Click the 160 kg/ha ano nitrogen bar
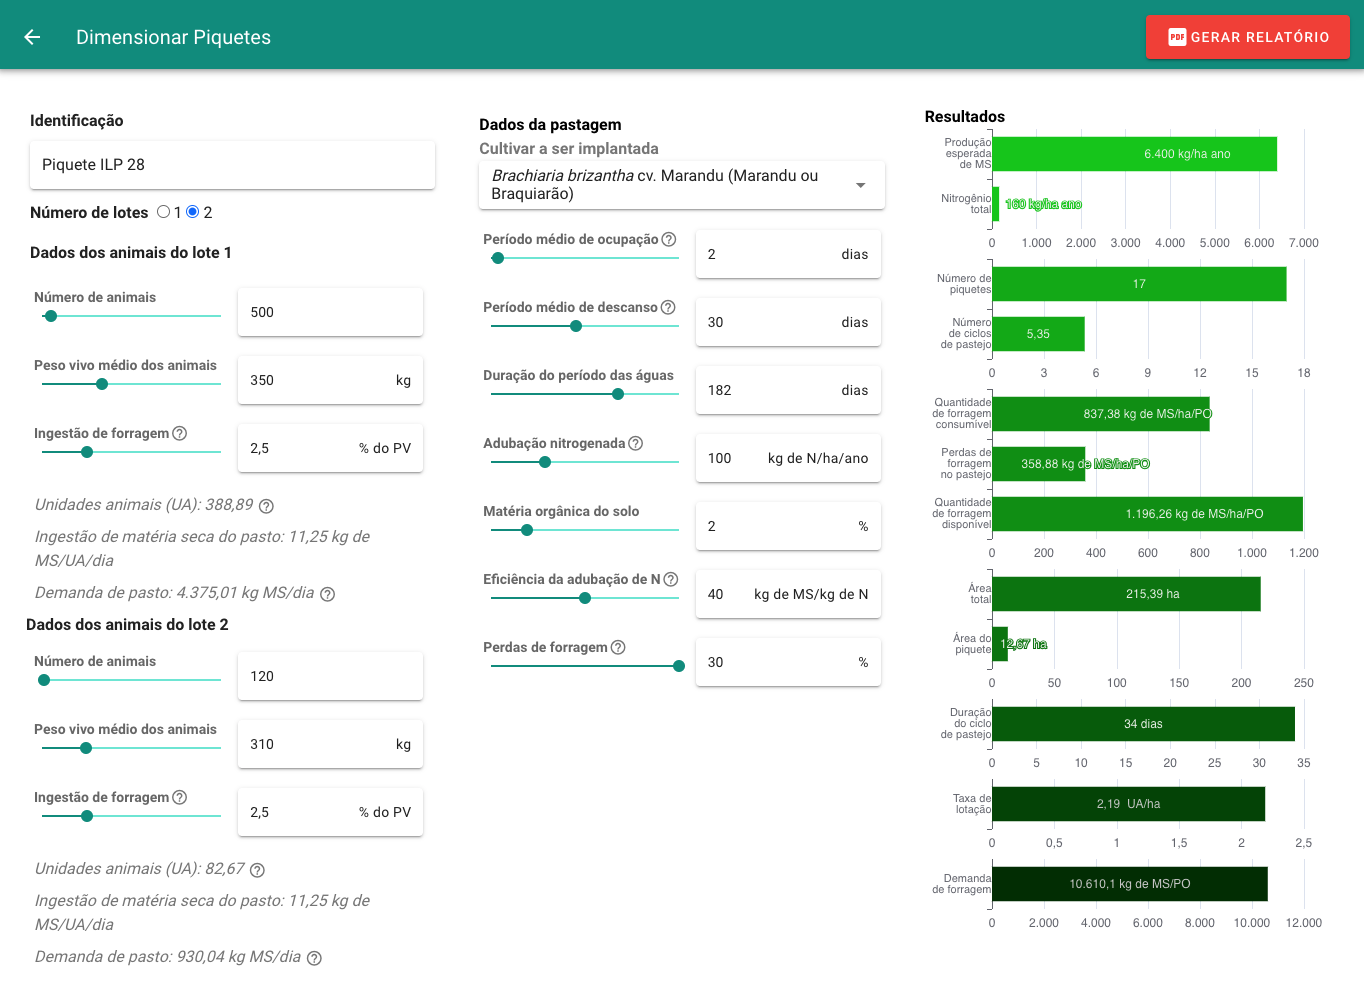The width and height of the screenshot is (1364, 988). 995,204
